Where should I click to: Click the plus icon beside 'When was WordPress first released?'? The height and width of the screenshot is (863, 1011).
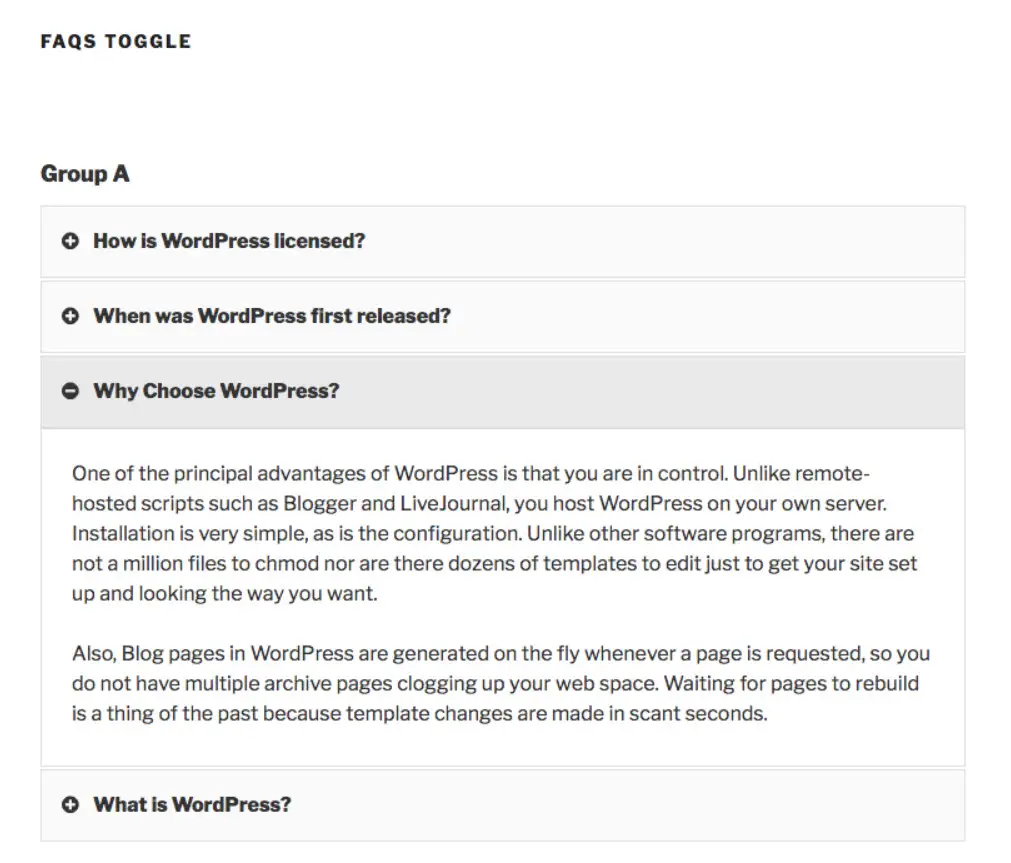pyautogui.click(x=70, y=316)
